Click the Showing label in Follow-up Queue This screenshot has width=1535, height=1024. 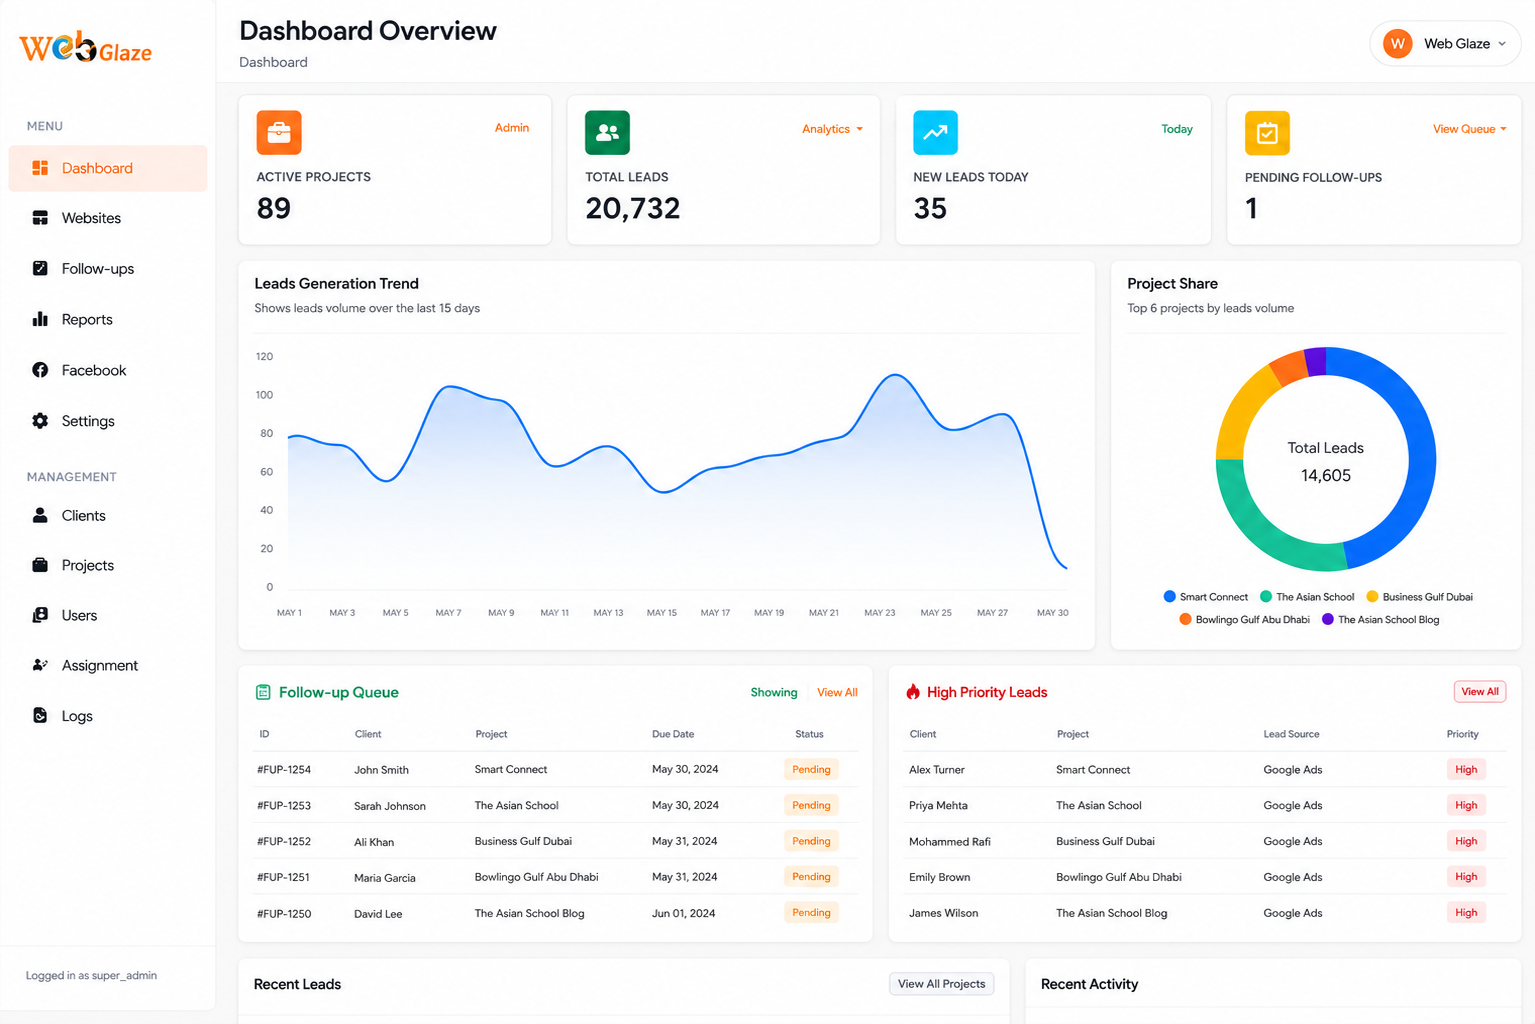pyautogui.click(x=774, y=692)
